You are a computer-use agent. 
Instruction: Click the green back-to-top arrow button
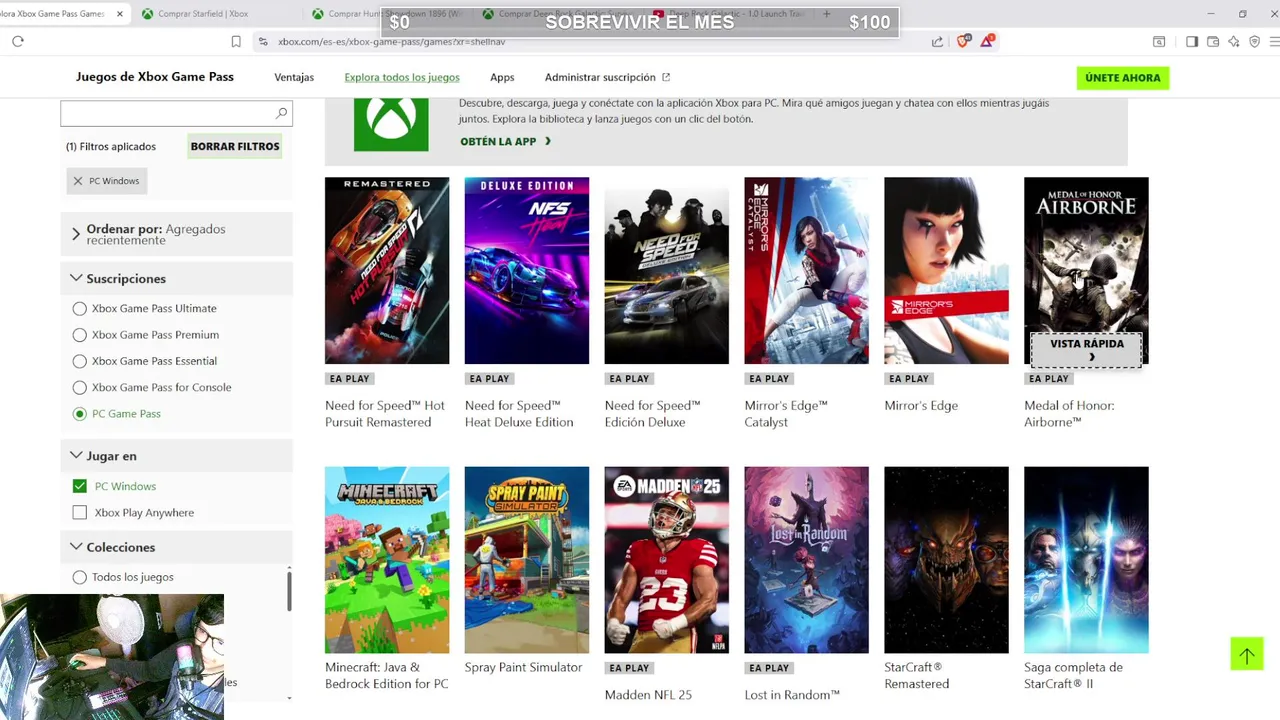point(1246,656)
